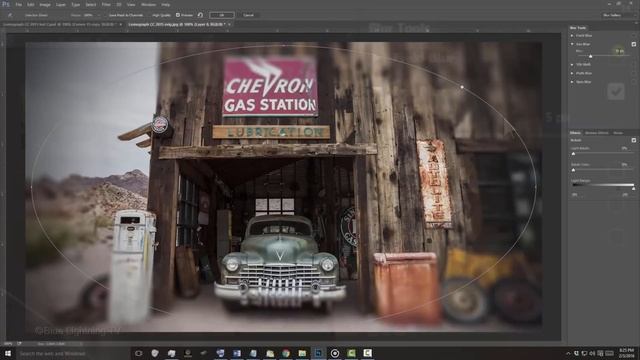Open the File menu
Viewport: 640px width, 360px height.
(x=18, y=4)
